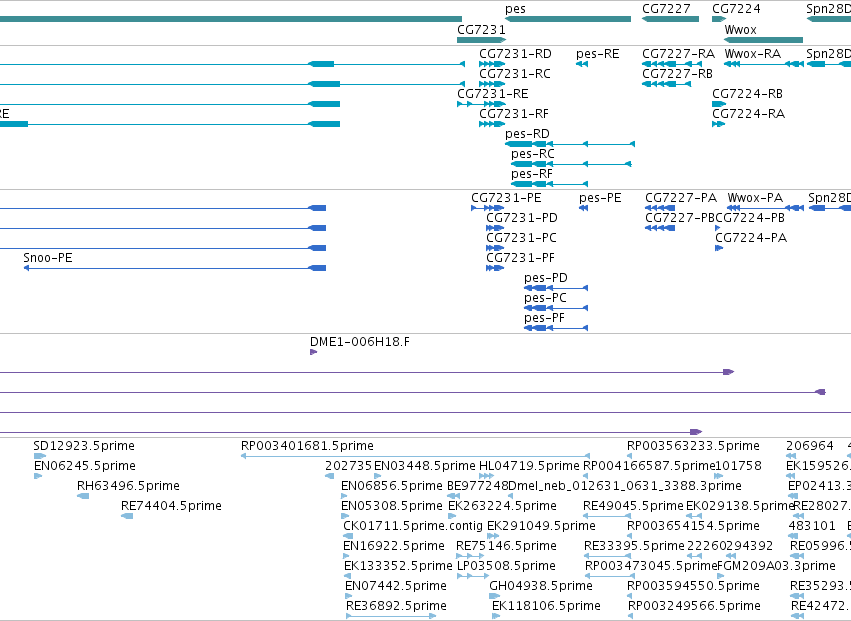Click the RP003401681.5prime EST label
851x621 pixels.
coord(307,447)
